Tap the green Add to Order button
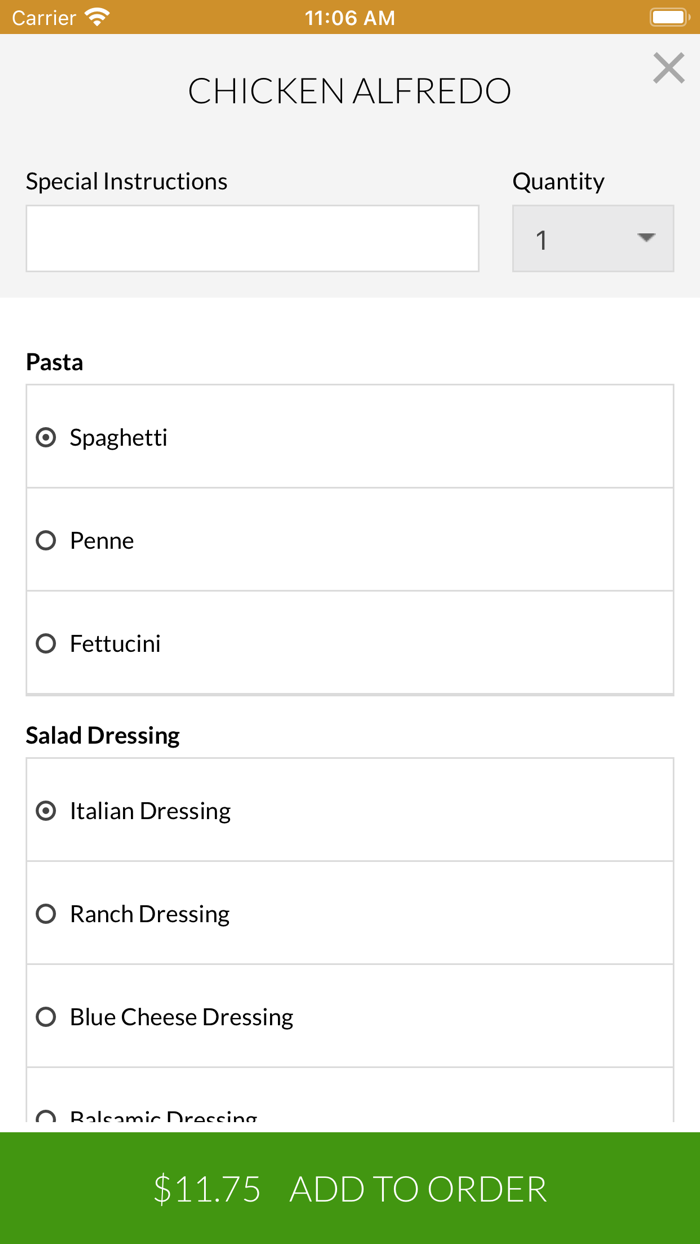 pos(350,1188)
